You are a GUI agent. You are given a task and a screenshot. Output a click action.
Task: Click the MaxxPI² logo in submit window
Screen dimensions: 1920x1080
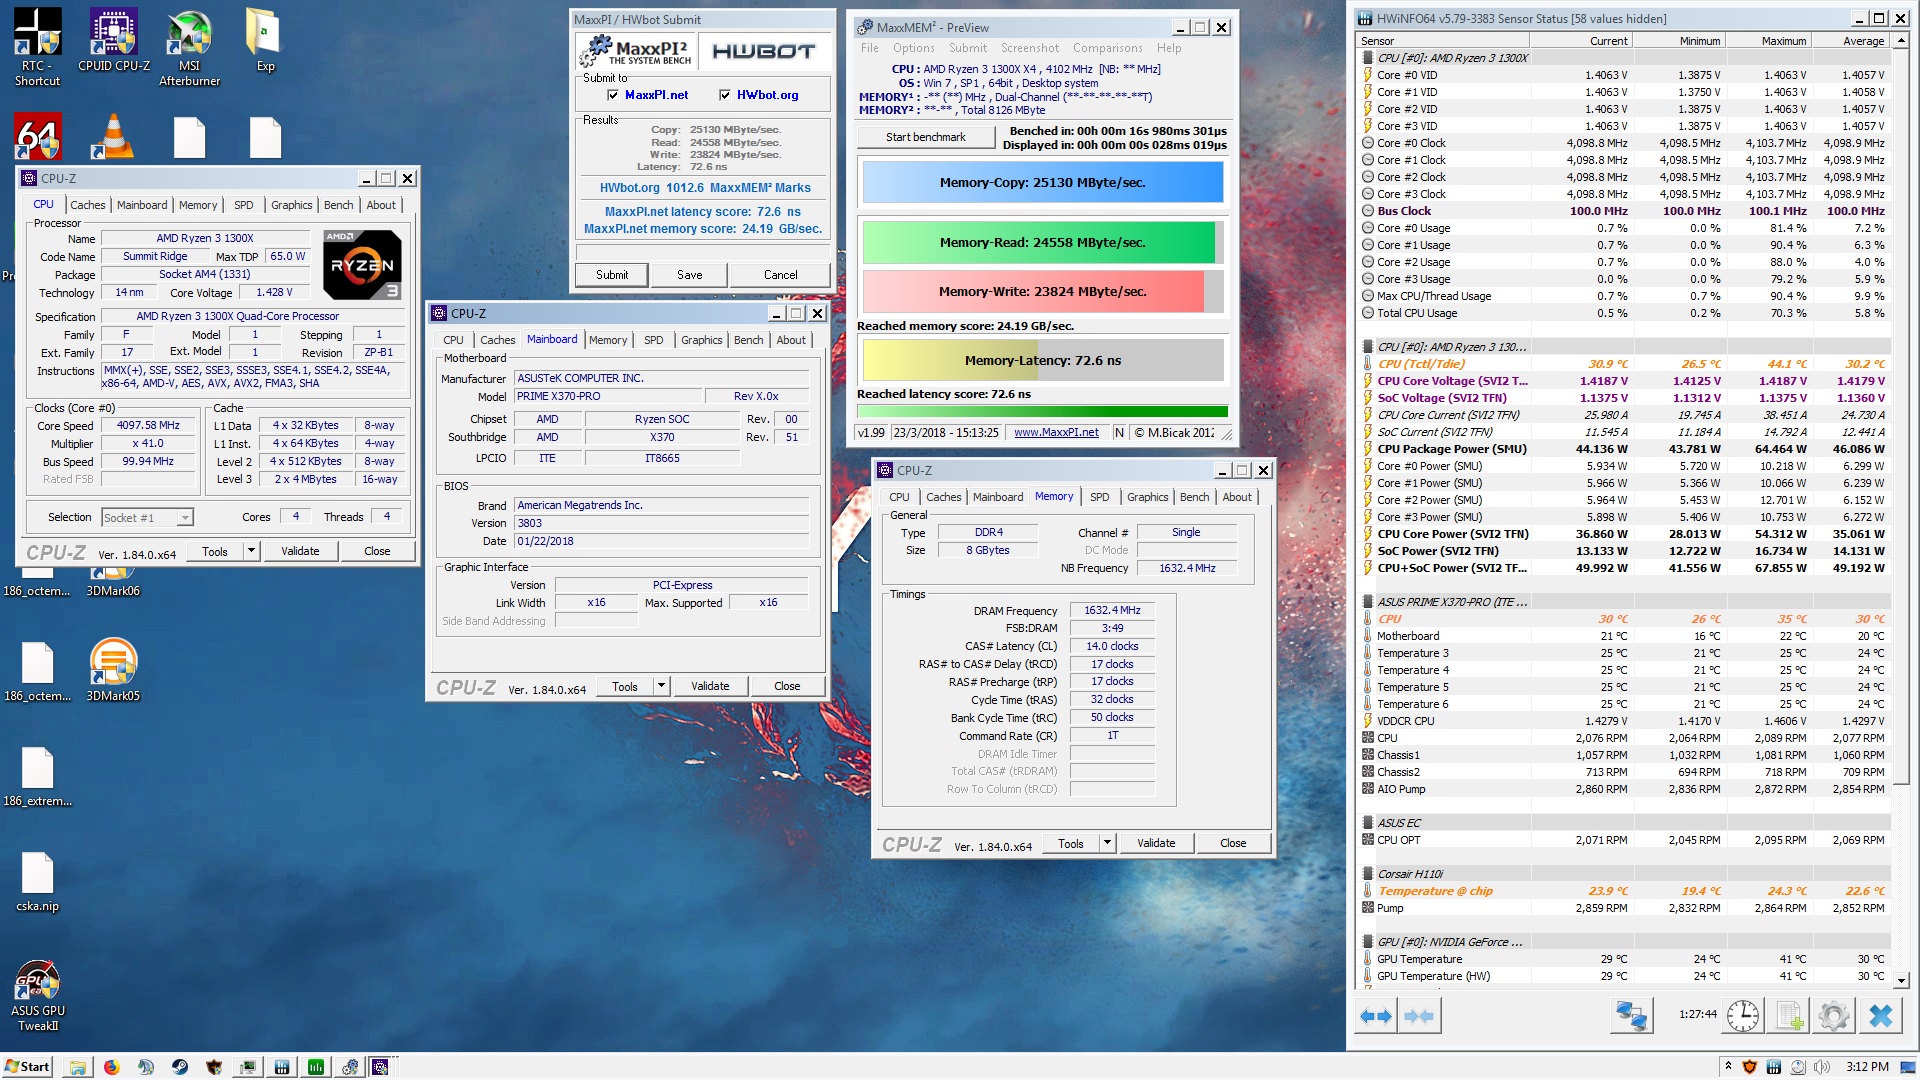(x=636, y=51)
